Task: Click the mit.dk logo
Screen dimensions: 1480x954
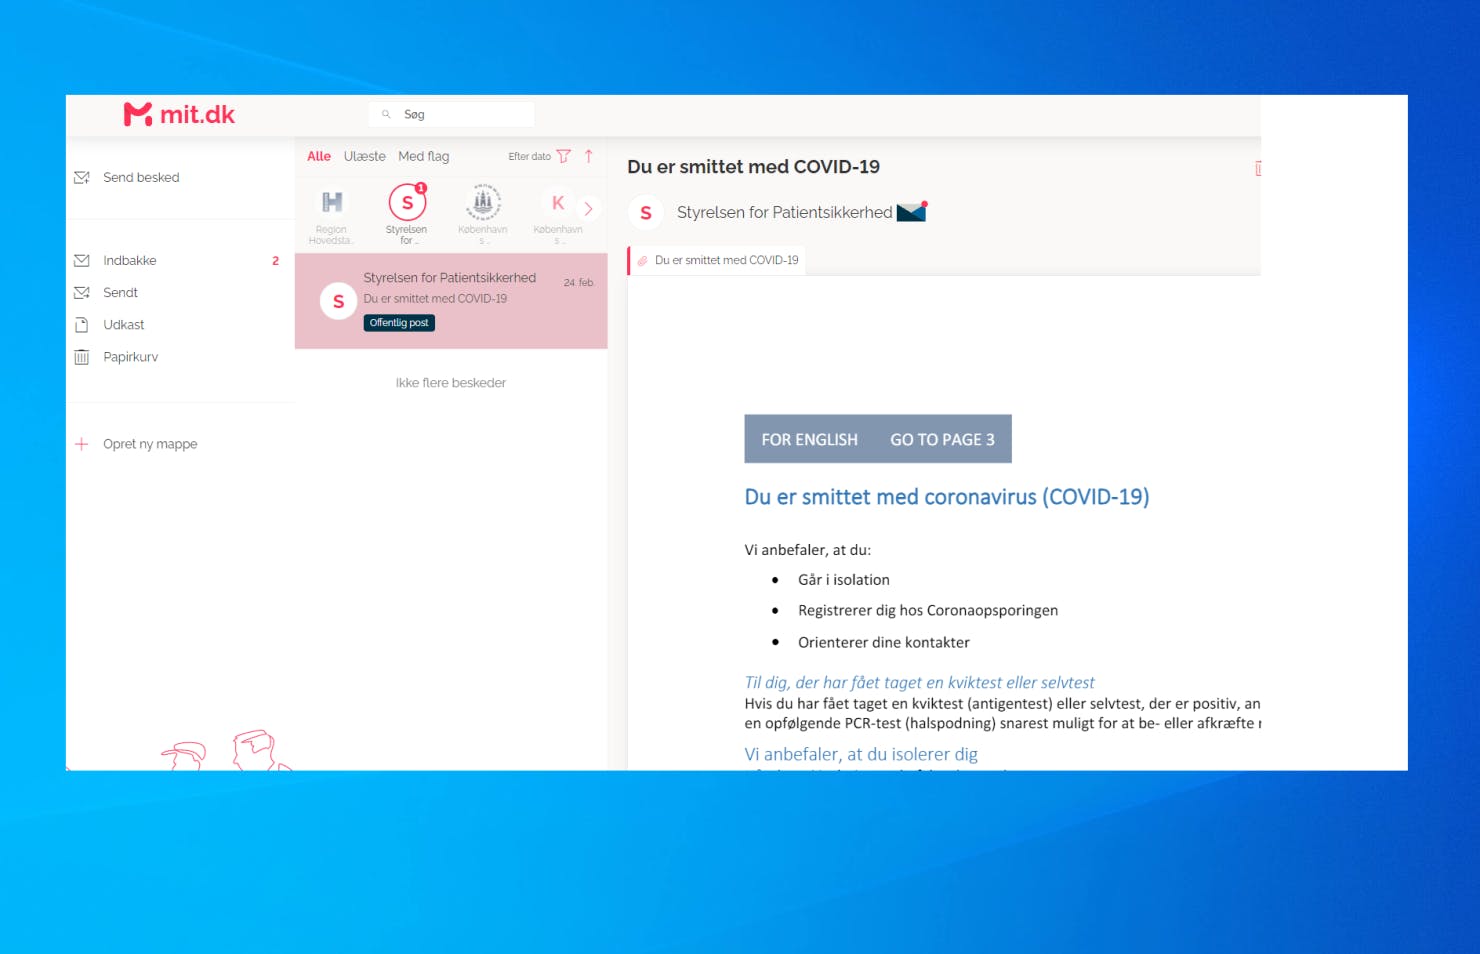Action: (179, 115)
